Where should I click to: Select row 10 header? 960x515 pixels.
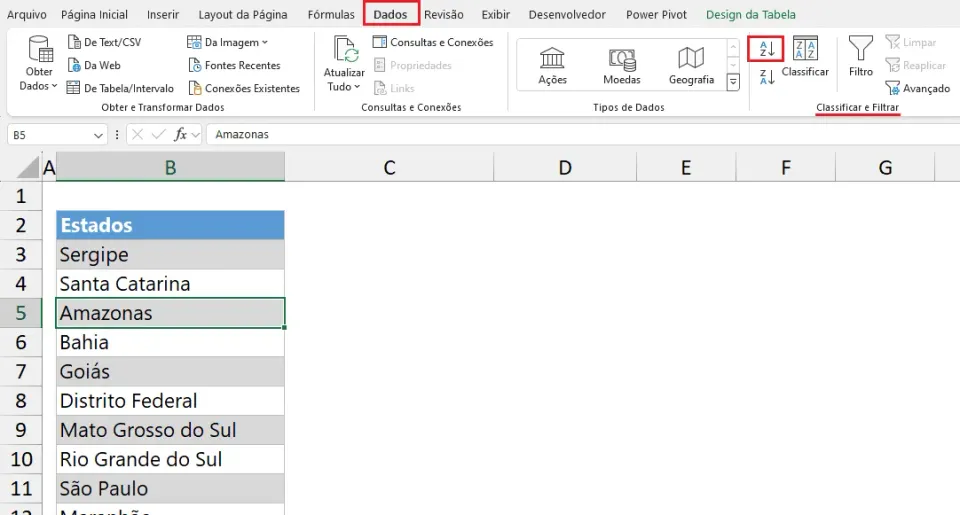coord(21,459)
